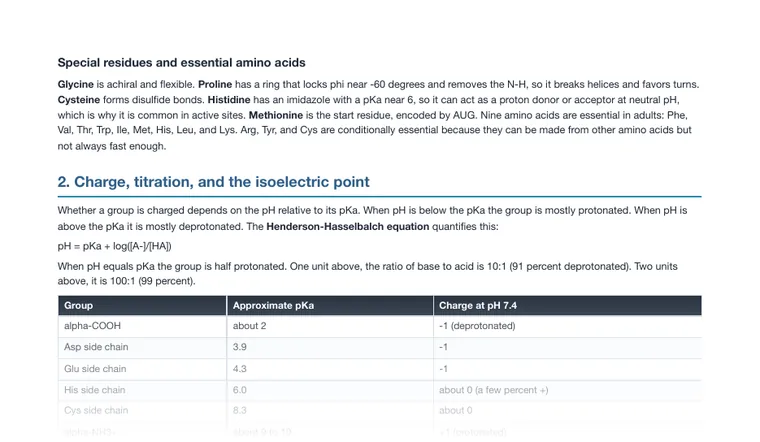
Task: Click the 'Charge, titration, and the isoelectric point' heading
Action: (x=213, y=182)
